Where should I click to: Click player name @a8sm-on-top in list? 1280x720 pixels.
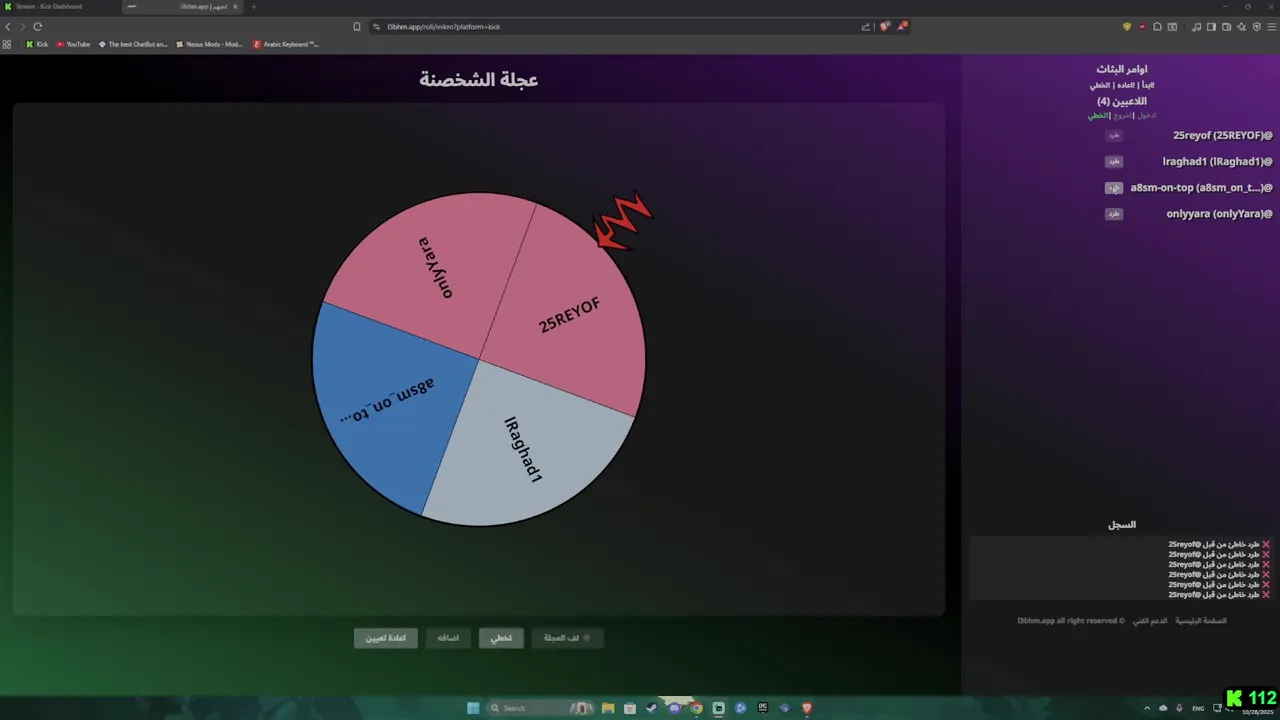tap(1201, 188)
